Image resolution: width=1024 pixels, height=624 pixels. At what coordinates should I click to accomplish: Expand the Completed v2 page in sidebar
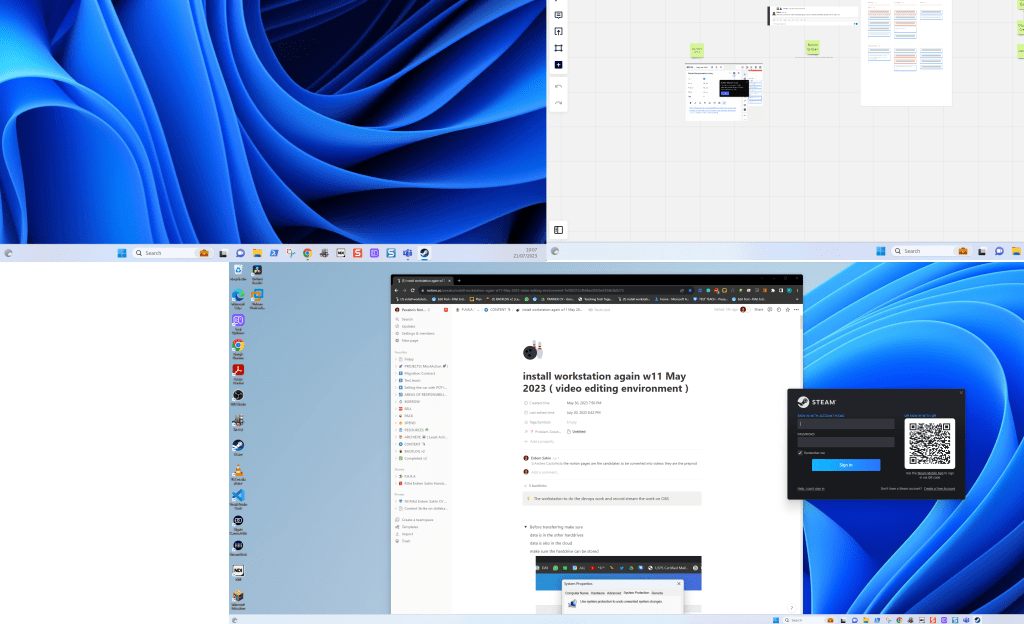(396, 458)
